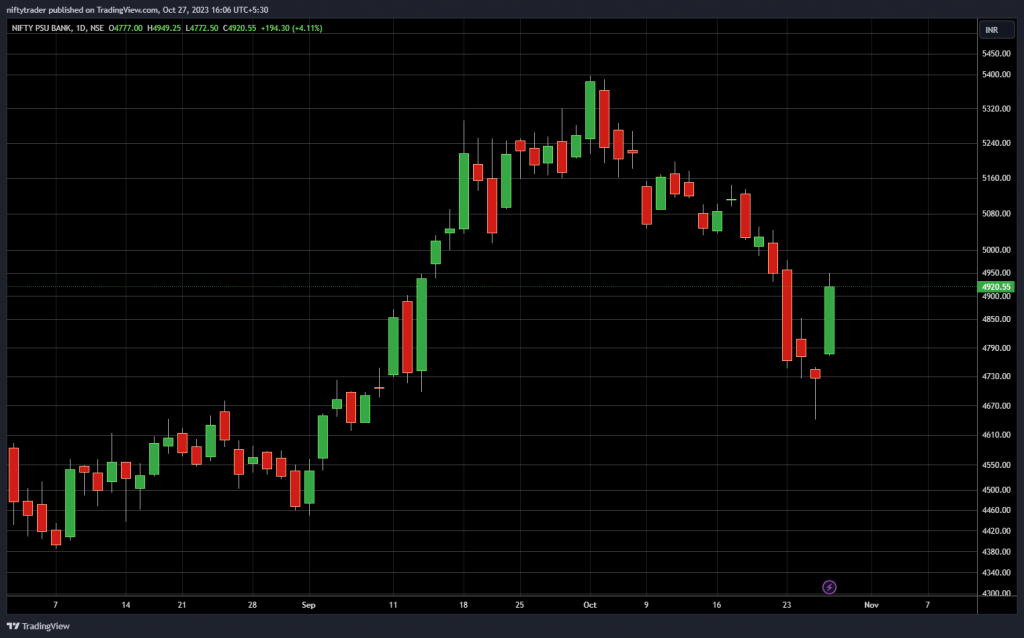
Task: Click the 4950.00 price axis label
Action: click(996, 273)
